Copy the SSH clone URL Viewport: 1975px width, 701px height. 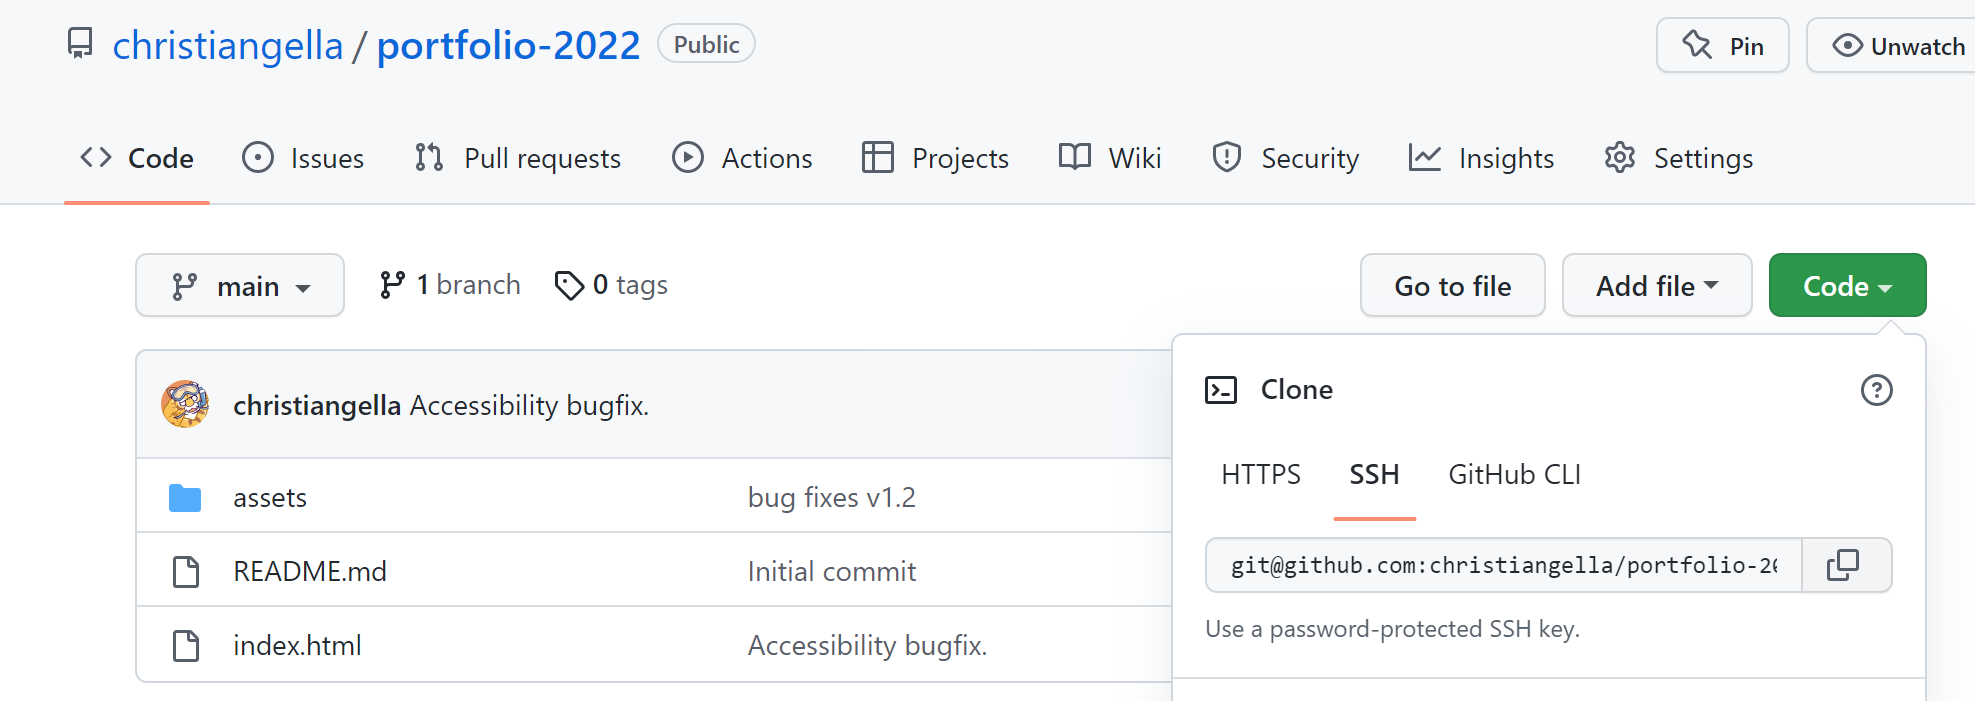(x=1844, y=565)
